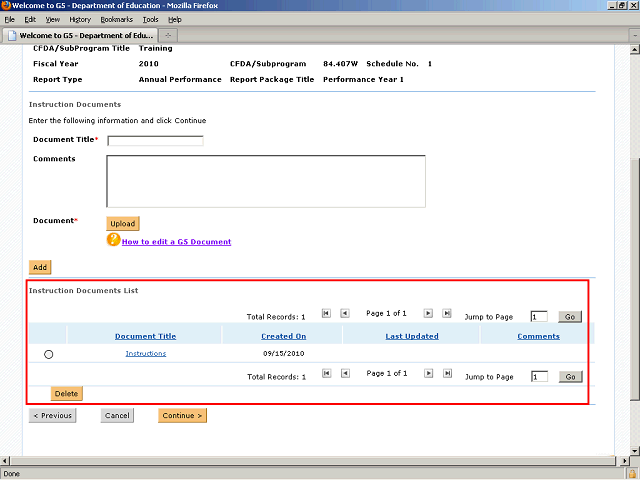Select the Welcome to G5 browser tab

click(x=80, y=36)
